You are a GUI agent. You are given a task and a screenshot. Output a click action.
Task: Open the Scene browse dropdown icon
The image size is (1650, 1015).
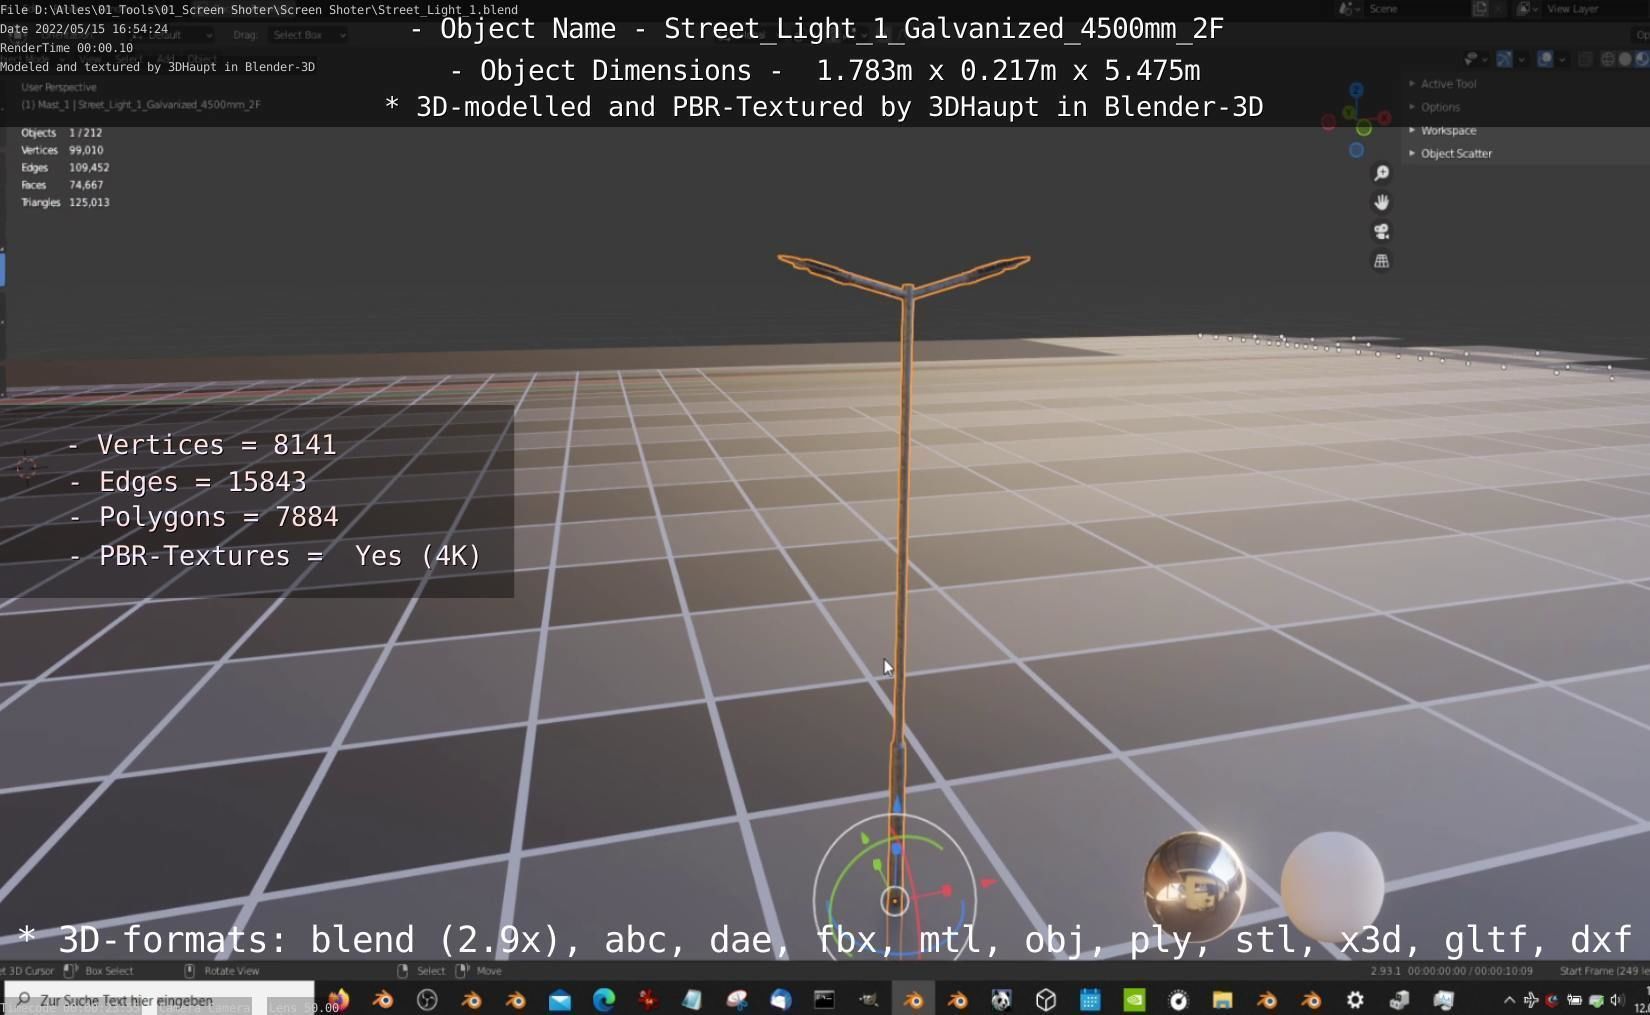[x=1350, y=9]
